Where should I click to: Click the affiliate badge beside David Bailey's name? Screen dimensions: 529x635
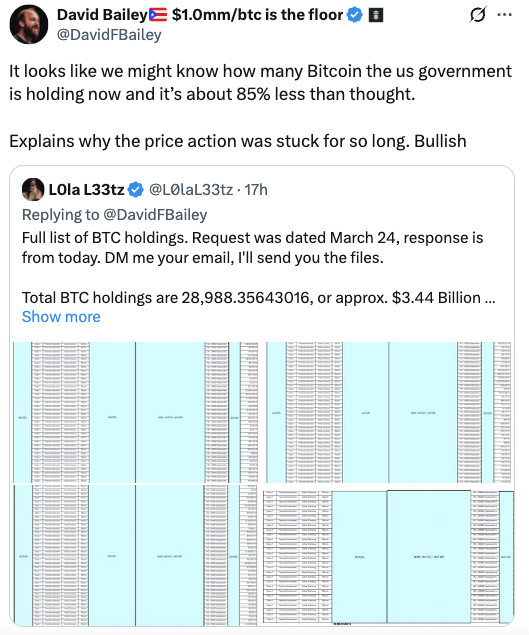coord(377,15)
